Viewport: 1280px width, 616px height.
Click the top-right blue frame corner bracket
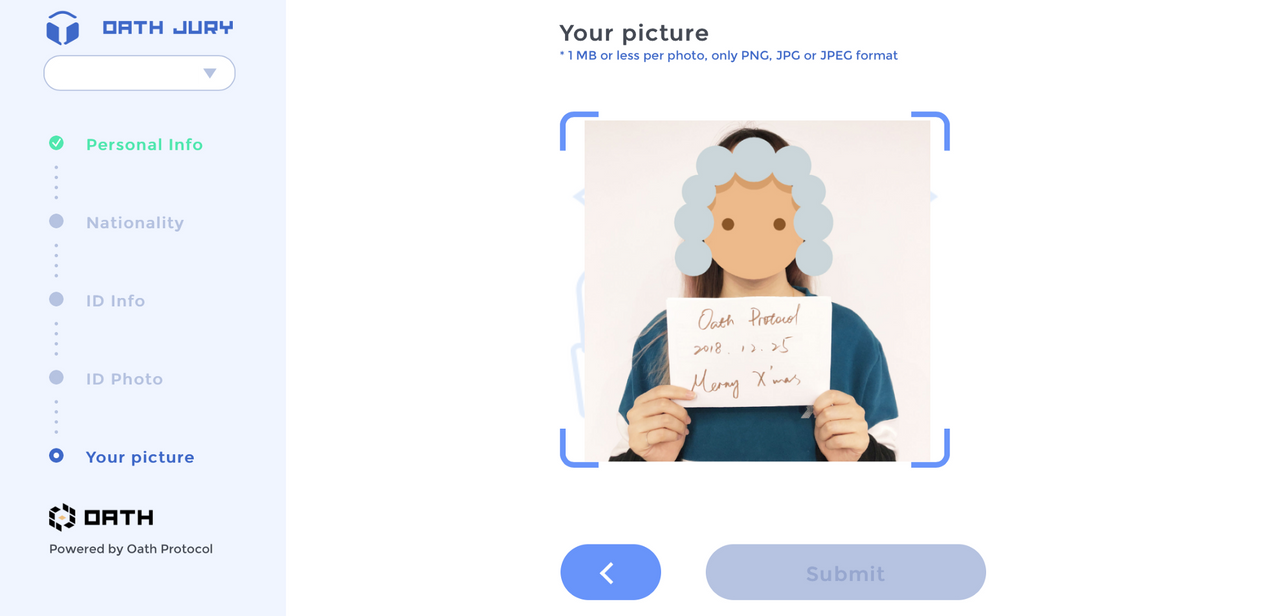pos(931,130)
